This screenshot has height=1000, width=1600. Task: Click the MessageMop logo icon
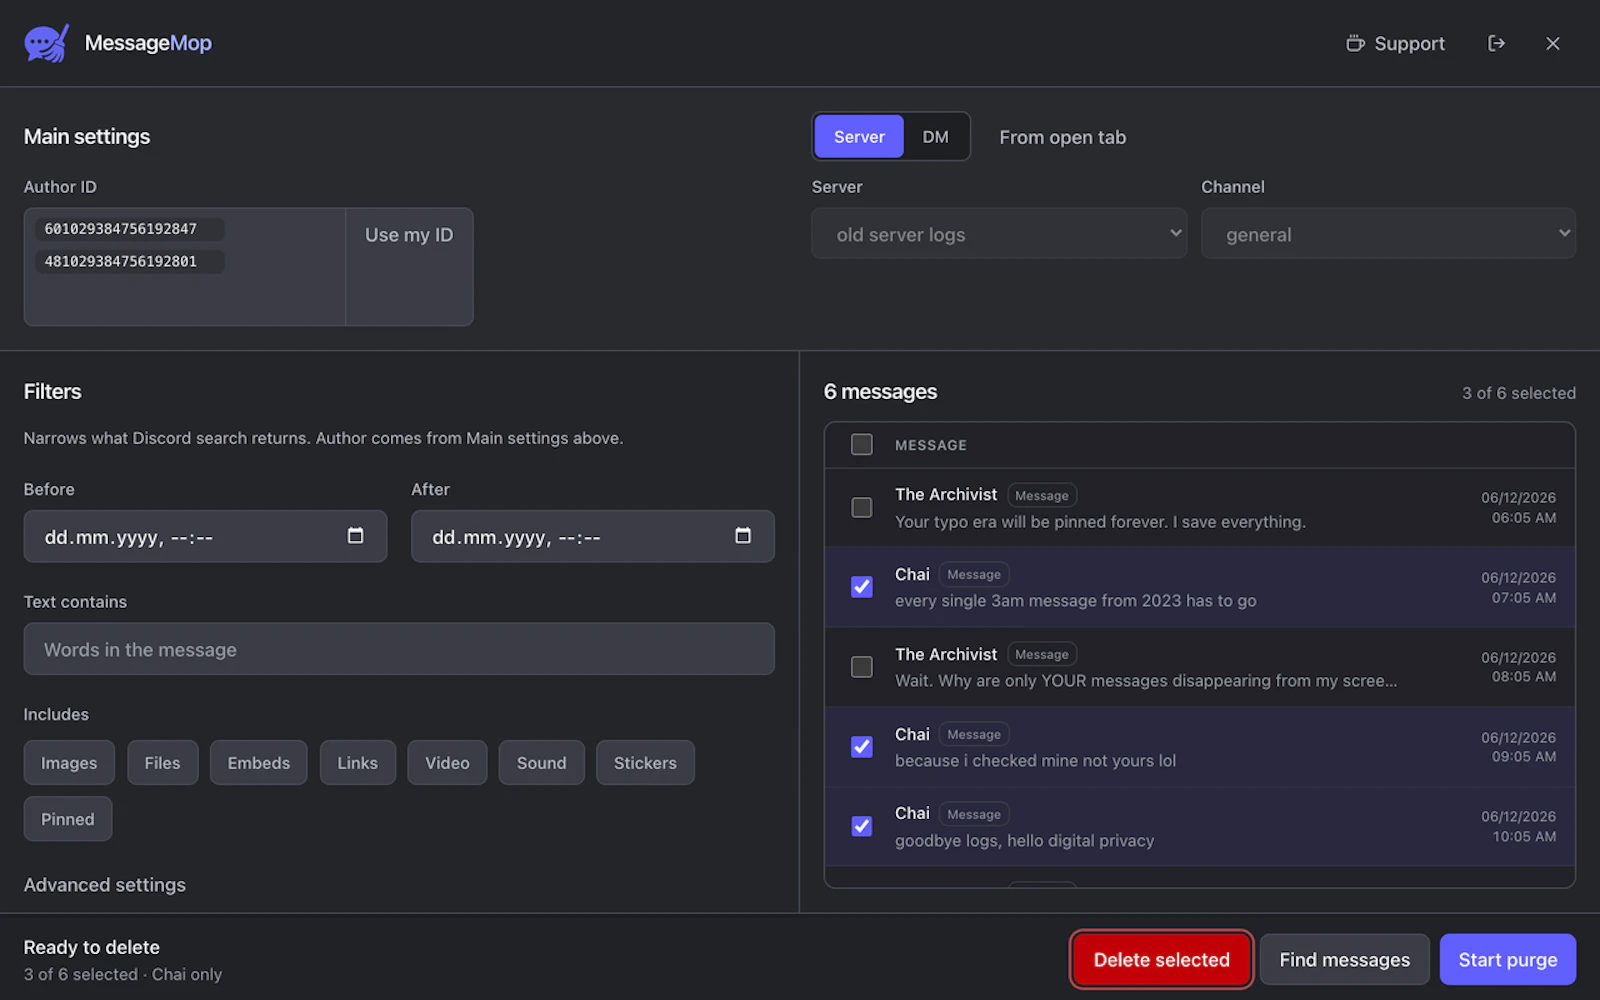tap(46, 43)
